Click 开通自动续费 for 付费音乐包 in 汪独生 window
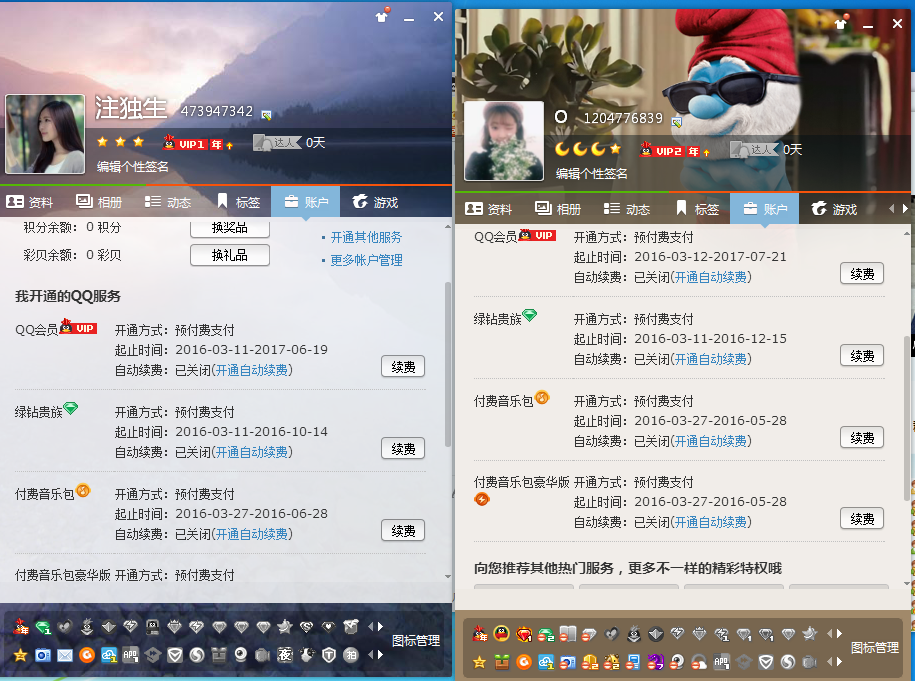 pos(252,534)
